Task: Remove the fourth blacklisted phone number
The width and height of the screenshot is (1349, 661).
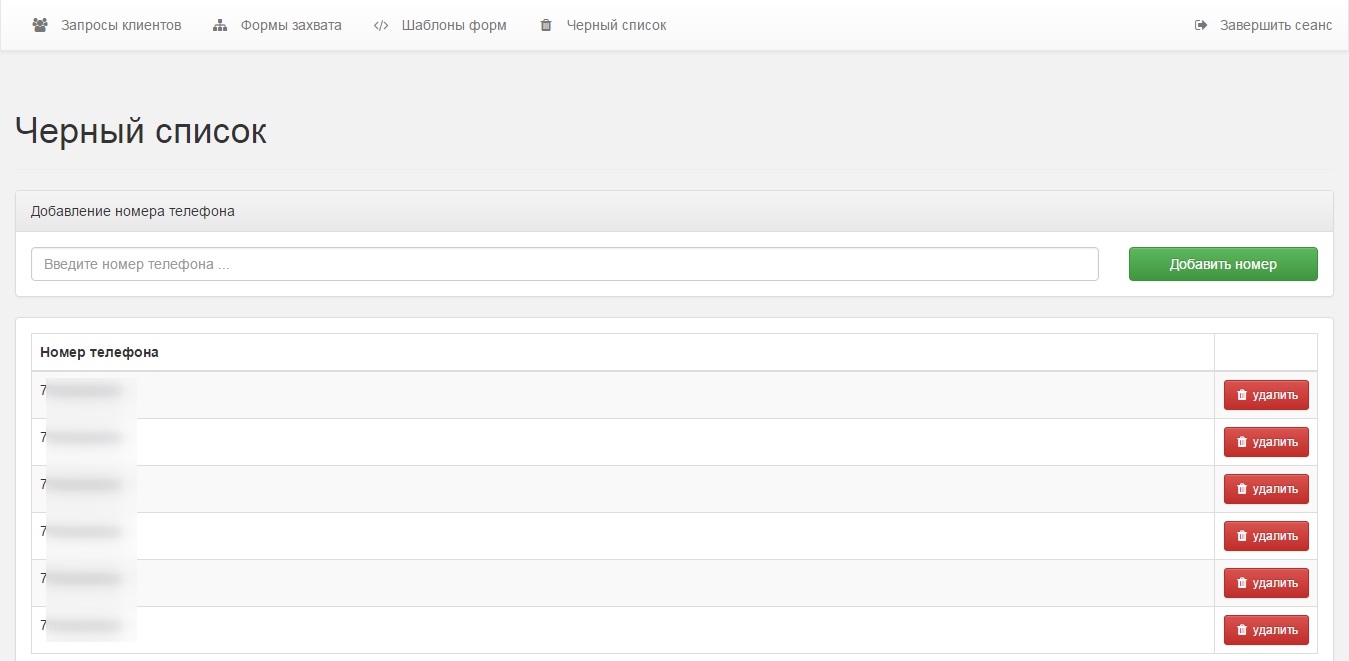Action: (1266, 536)
